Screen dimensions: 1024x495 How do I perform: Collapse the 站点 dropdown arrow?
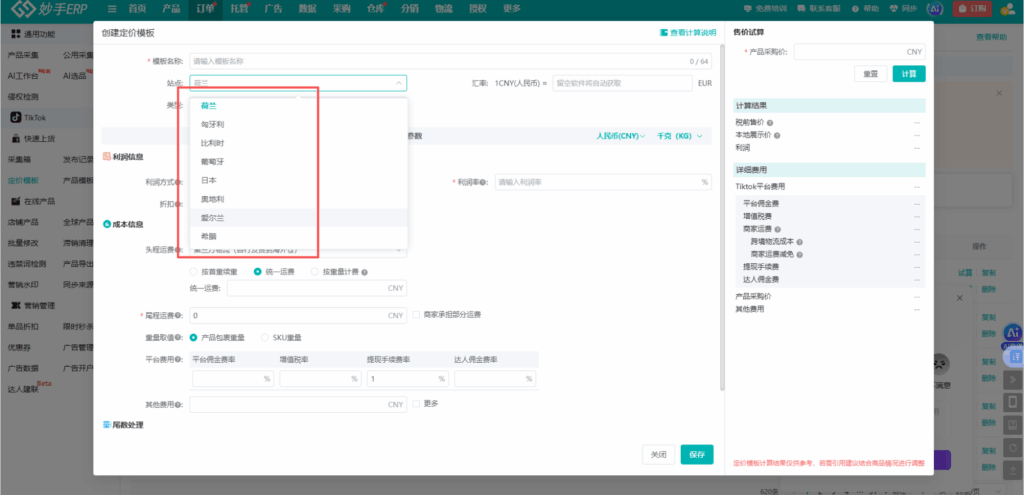click(398, 83)
